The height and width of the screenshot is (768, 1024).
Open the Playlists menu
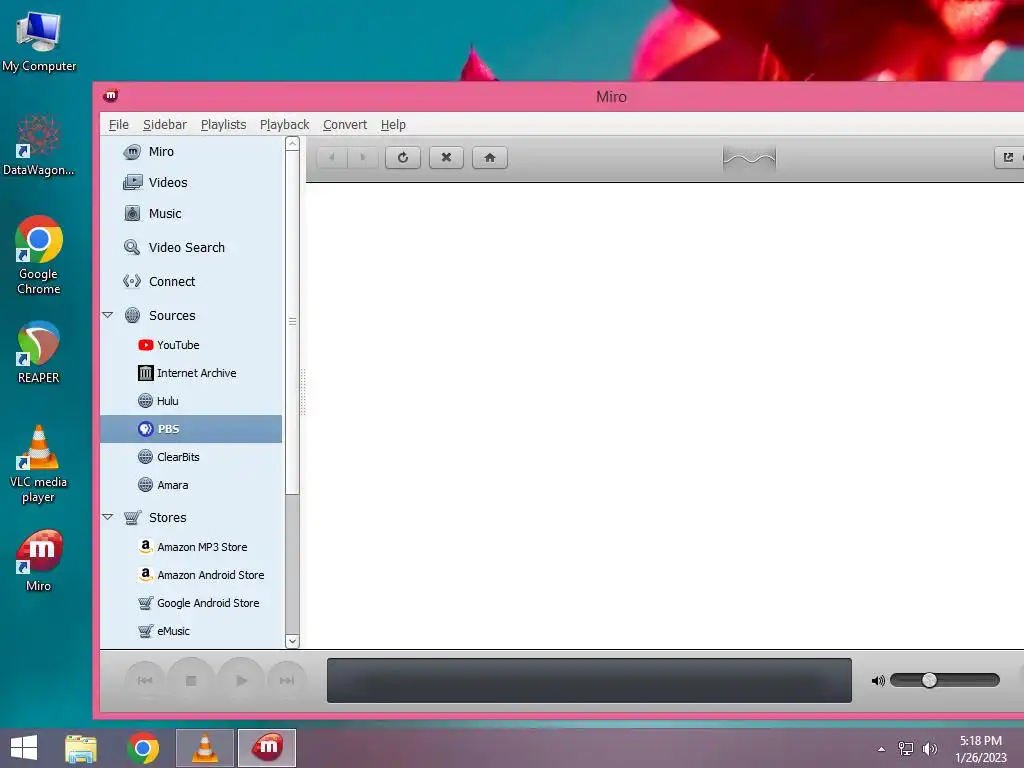tap(223, 125)
